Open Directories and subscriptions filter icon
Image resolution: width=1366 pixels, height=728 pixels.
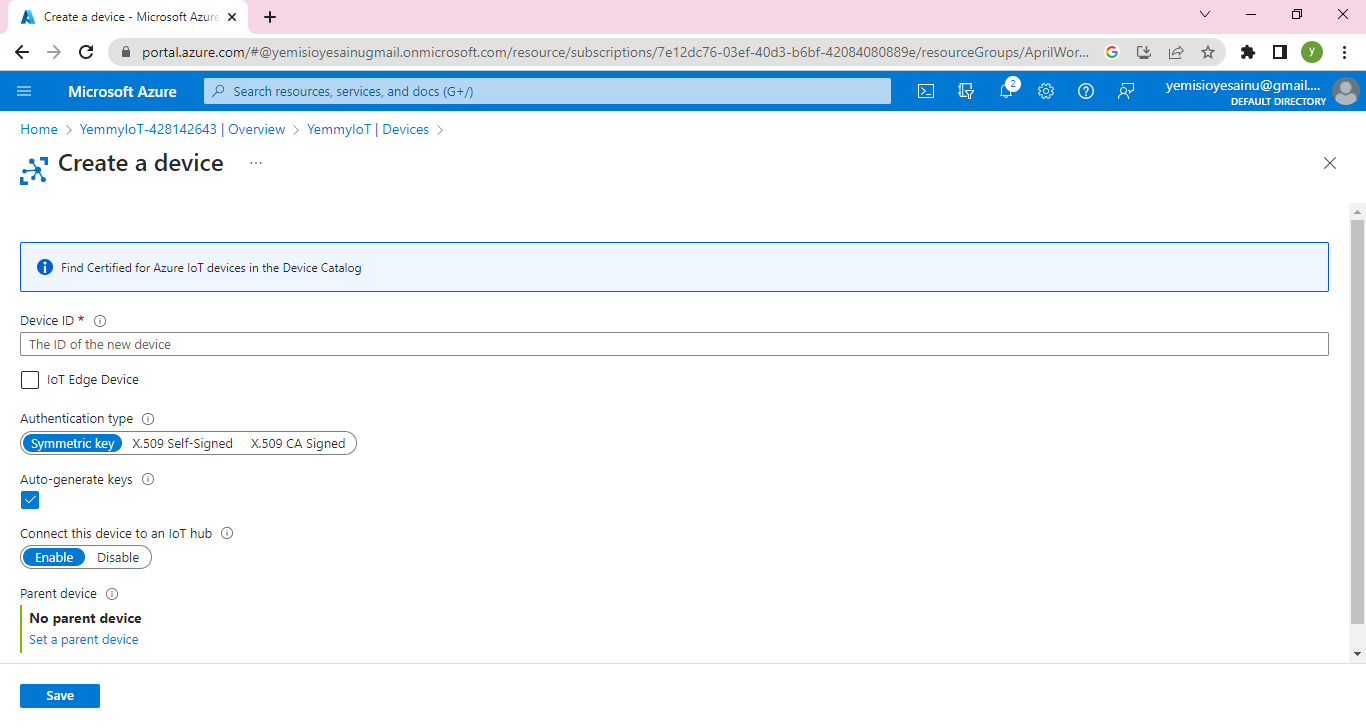[x=966, y=91]
